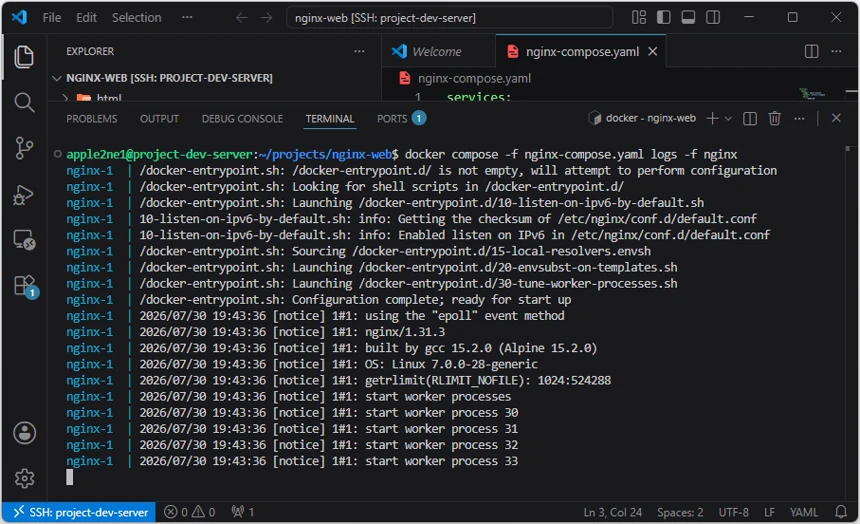The width and height of the screenshot is (860, 524).
Task: Go back with the left arrow
Action: (x=241, y=18)
